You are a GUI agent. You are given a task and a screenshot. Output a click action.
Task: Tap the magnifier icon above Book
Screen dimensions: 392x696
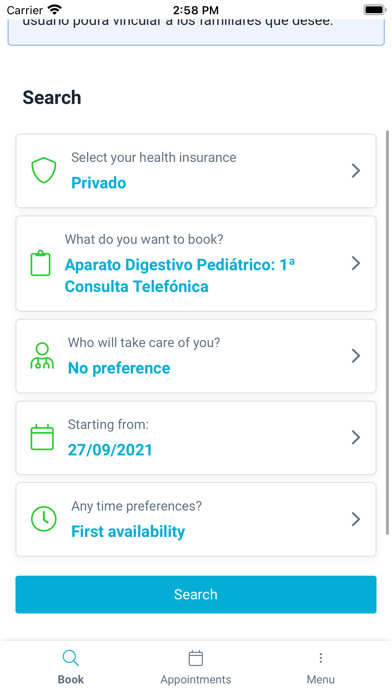[71, 658]
